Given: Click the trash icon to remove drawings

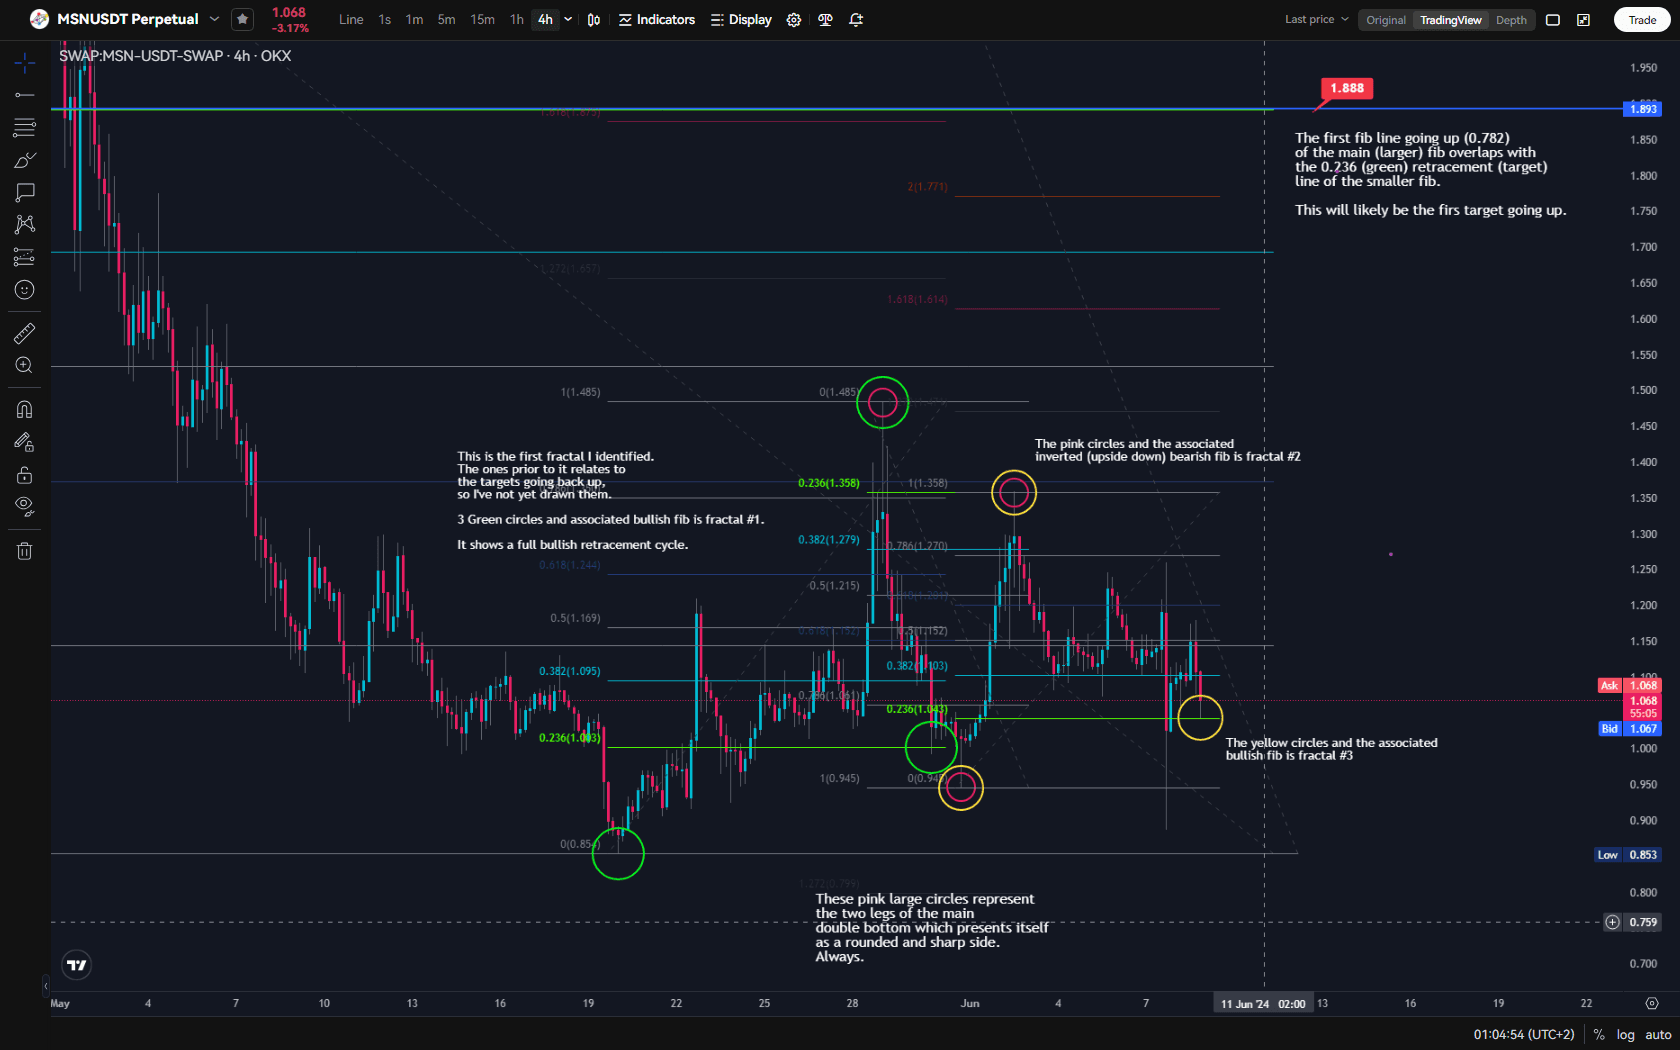Looking at the screenshot, I should tap(25, 551).
